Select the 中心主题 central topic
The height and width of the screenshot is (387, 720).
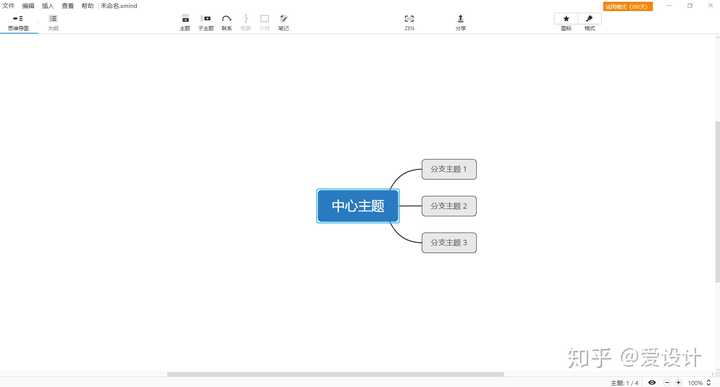tap(358, 206)
